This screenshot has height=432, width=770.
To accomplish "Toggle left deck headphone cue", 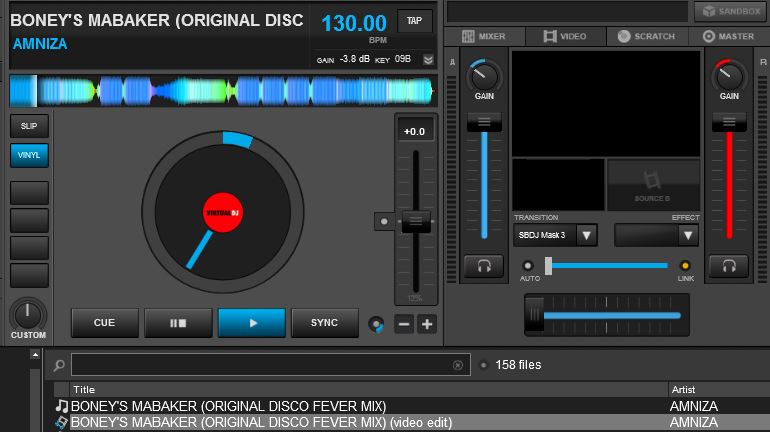I will click(x=484, y=266).
